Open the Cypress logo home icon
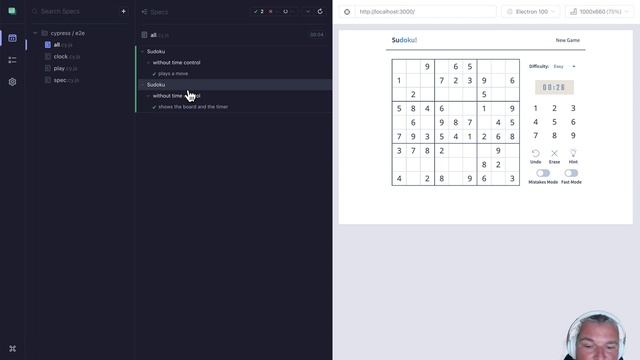The image size is (640, 360). 12,11
